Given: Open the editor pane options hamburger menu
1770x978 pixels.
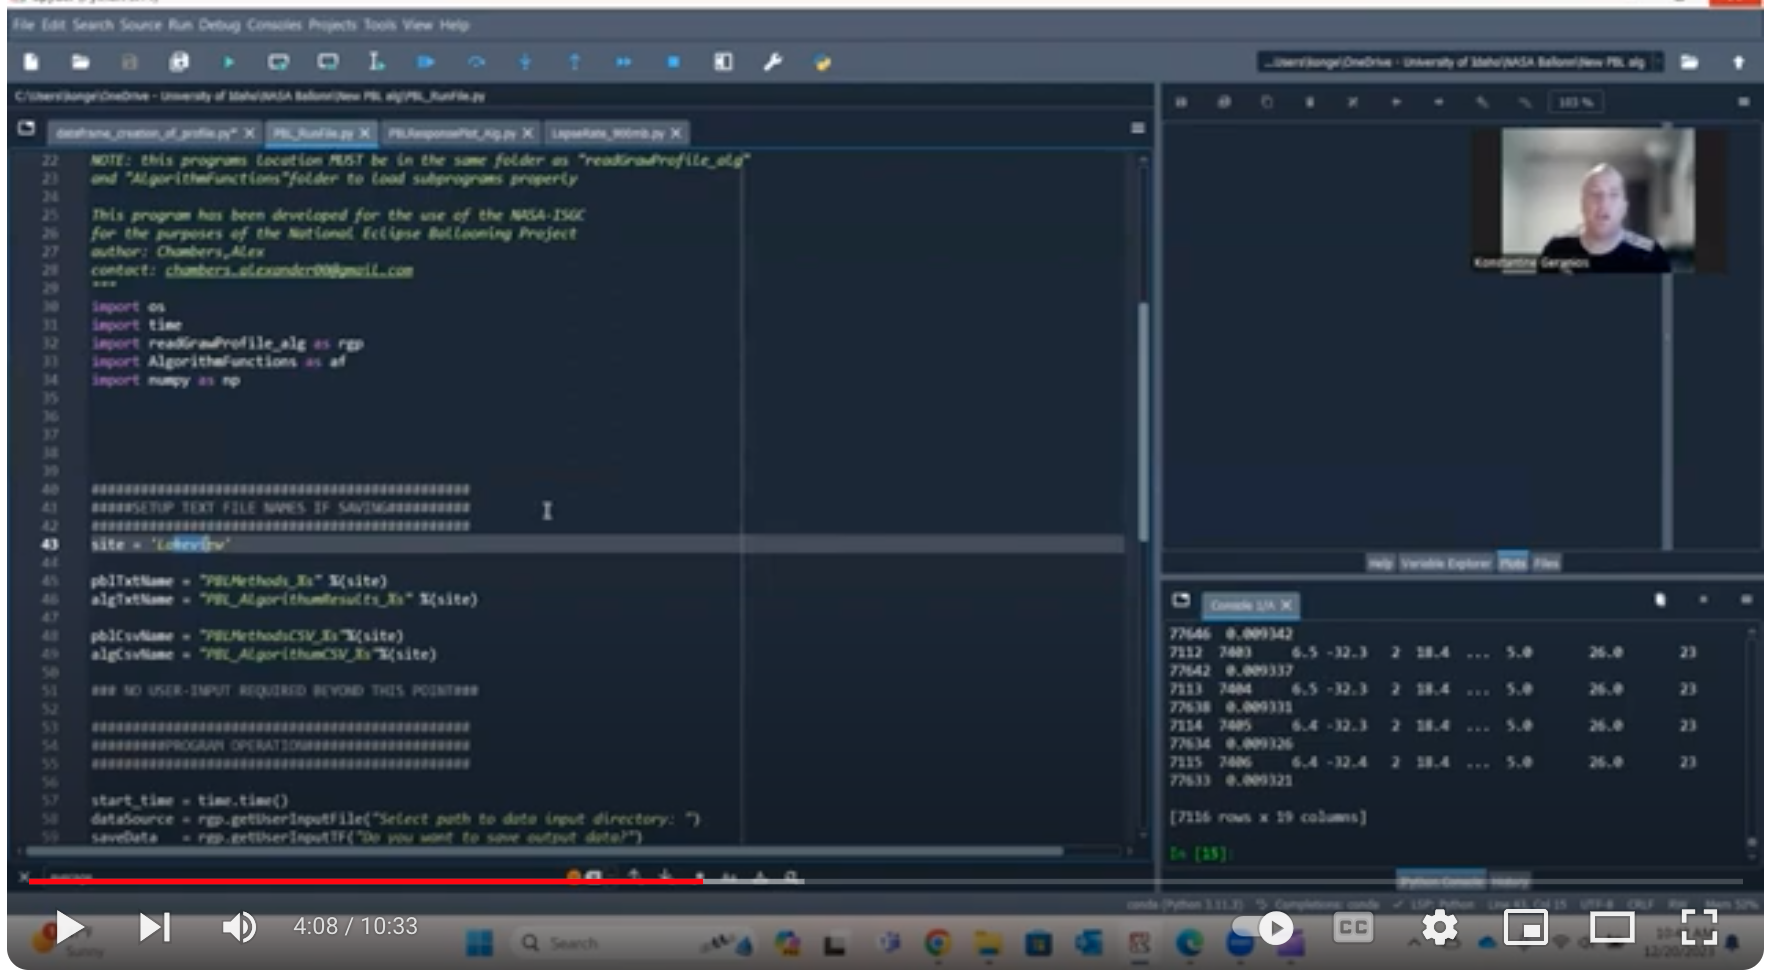Looking at the screenshot, I should point(1137,128).
